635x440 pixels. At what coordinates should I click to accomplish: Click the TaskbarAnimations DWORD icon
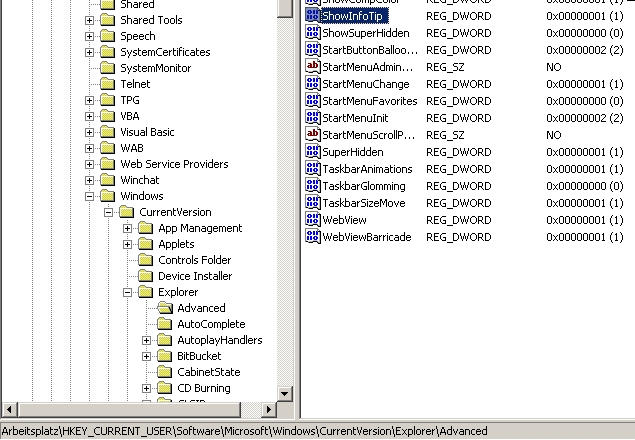pyautogui.click(x=313, y=169)
